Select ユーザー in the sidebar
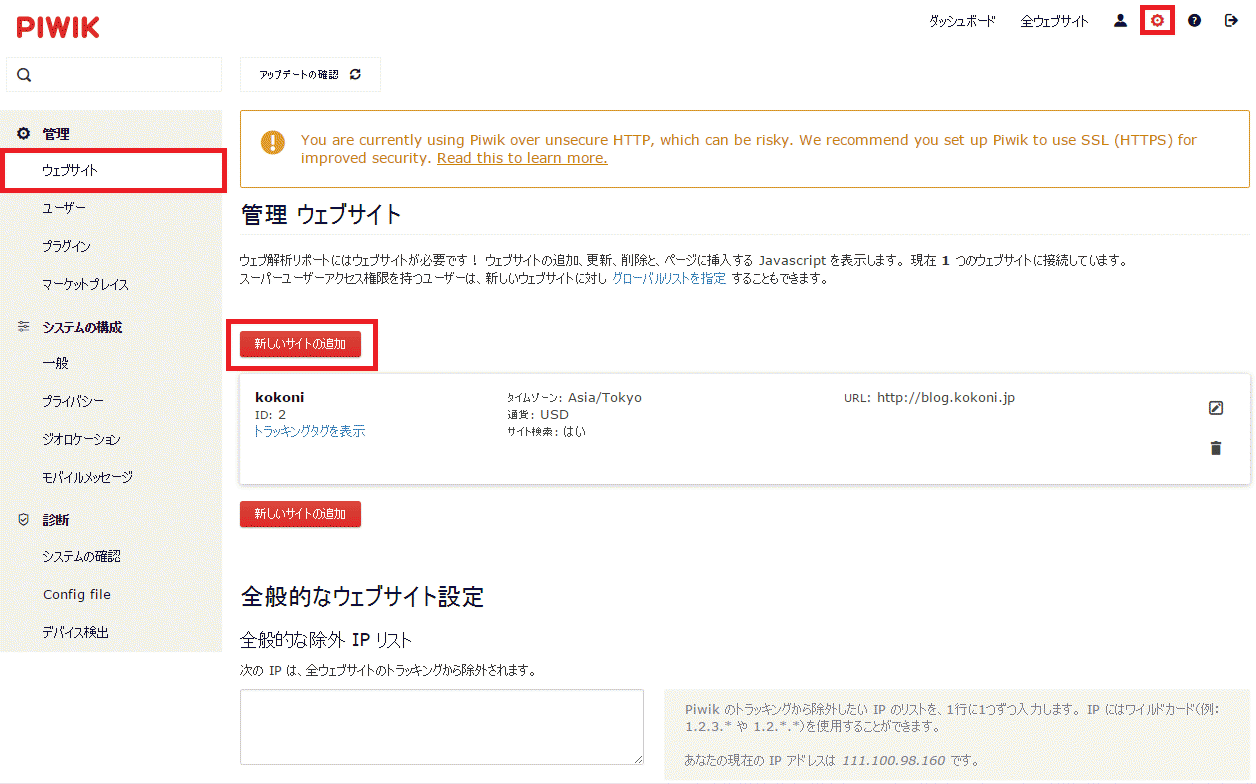1256x784 pixels. coord(64,208)
